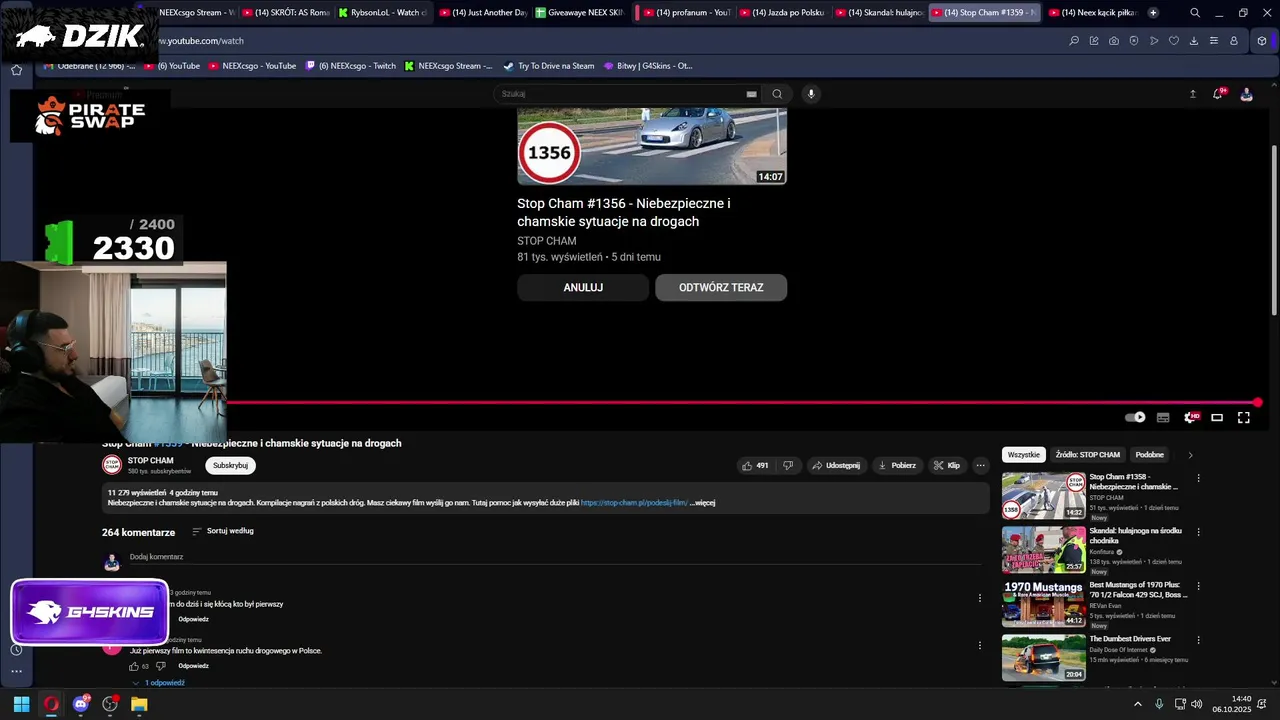This screenshot has height=720, width=1280.
Task: Expand the 1 odpowiedź replies
Action: (158, 682)
